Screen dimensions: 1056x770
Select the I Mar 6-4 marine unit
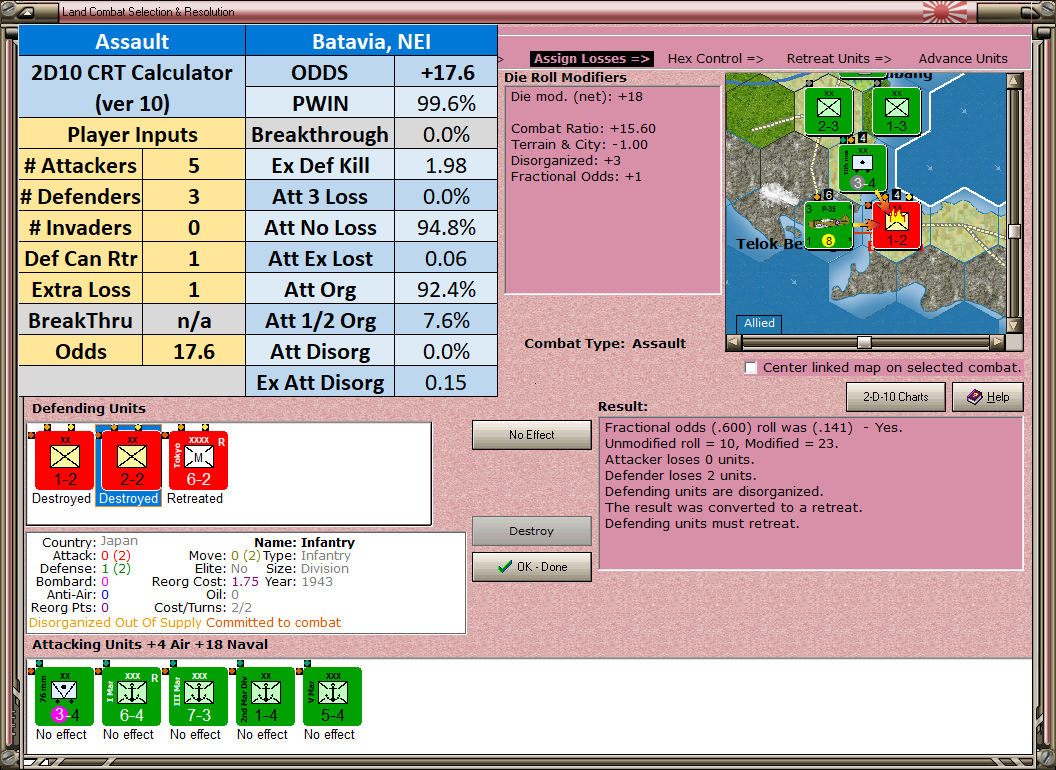(131, 696)
